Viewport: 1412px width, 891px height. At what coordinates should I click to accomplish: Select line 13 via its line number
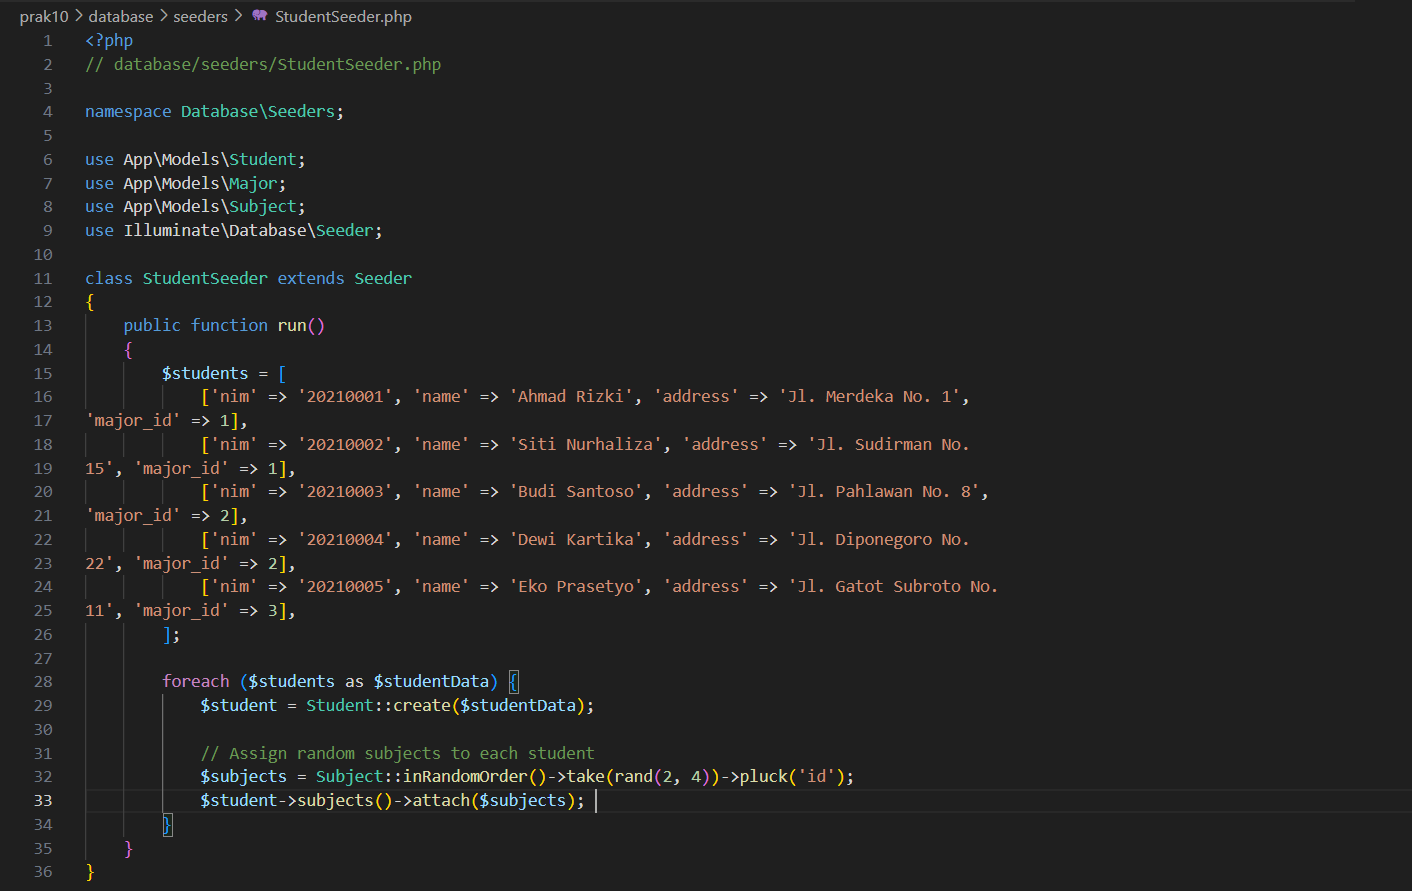43,326
